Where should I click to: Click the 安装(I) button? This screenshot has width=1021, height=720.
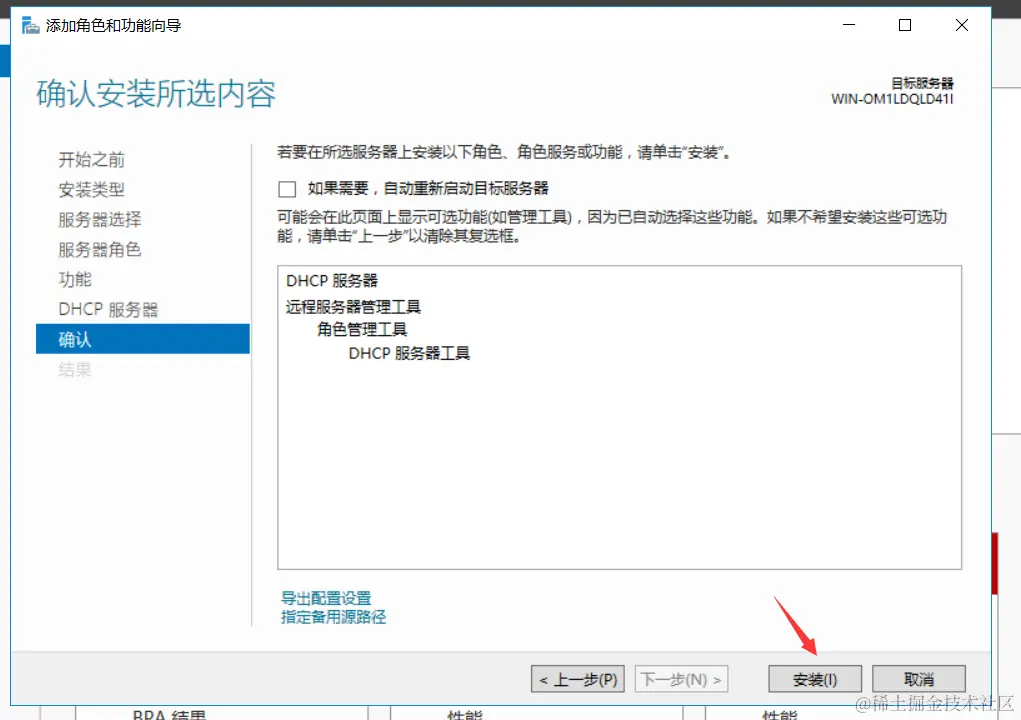point(815,680)
